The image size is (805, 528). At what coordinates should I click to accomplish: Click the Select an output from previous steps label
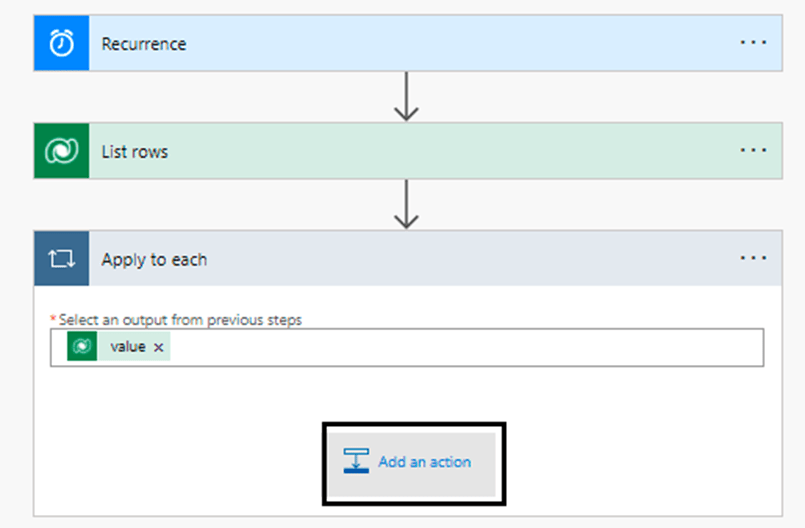180,320
